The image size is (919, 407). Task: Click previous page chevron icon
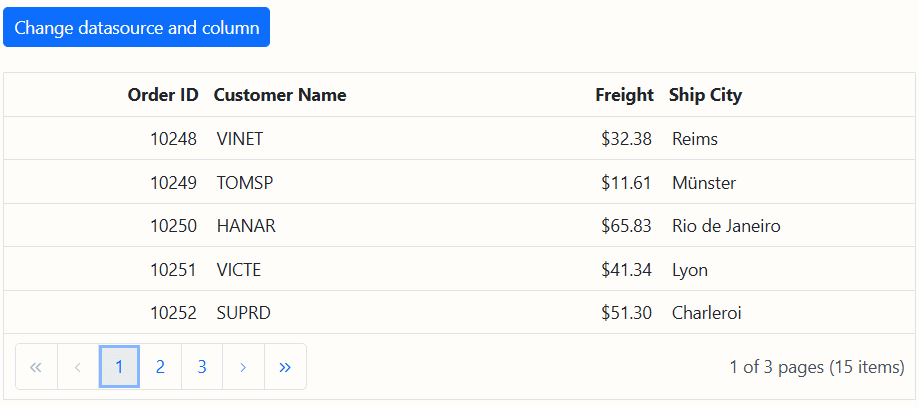pyautogui.click(x=78, y=367)
